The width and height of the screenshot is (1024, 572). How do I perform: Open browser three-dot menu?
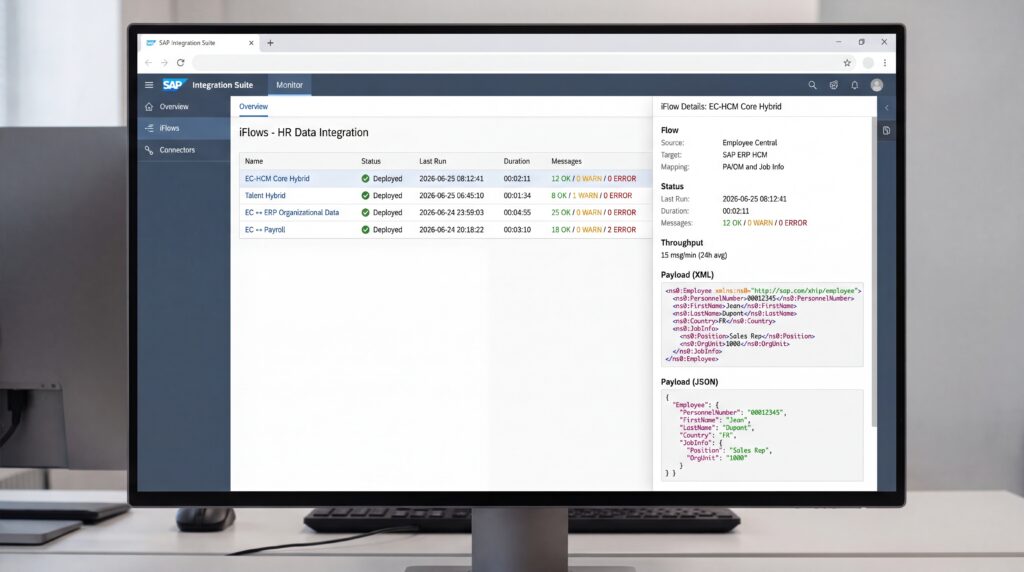(x=885, y=63)
